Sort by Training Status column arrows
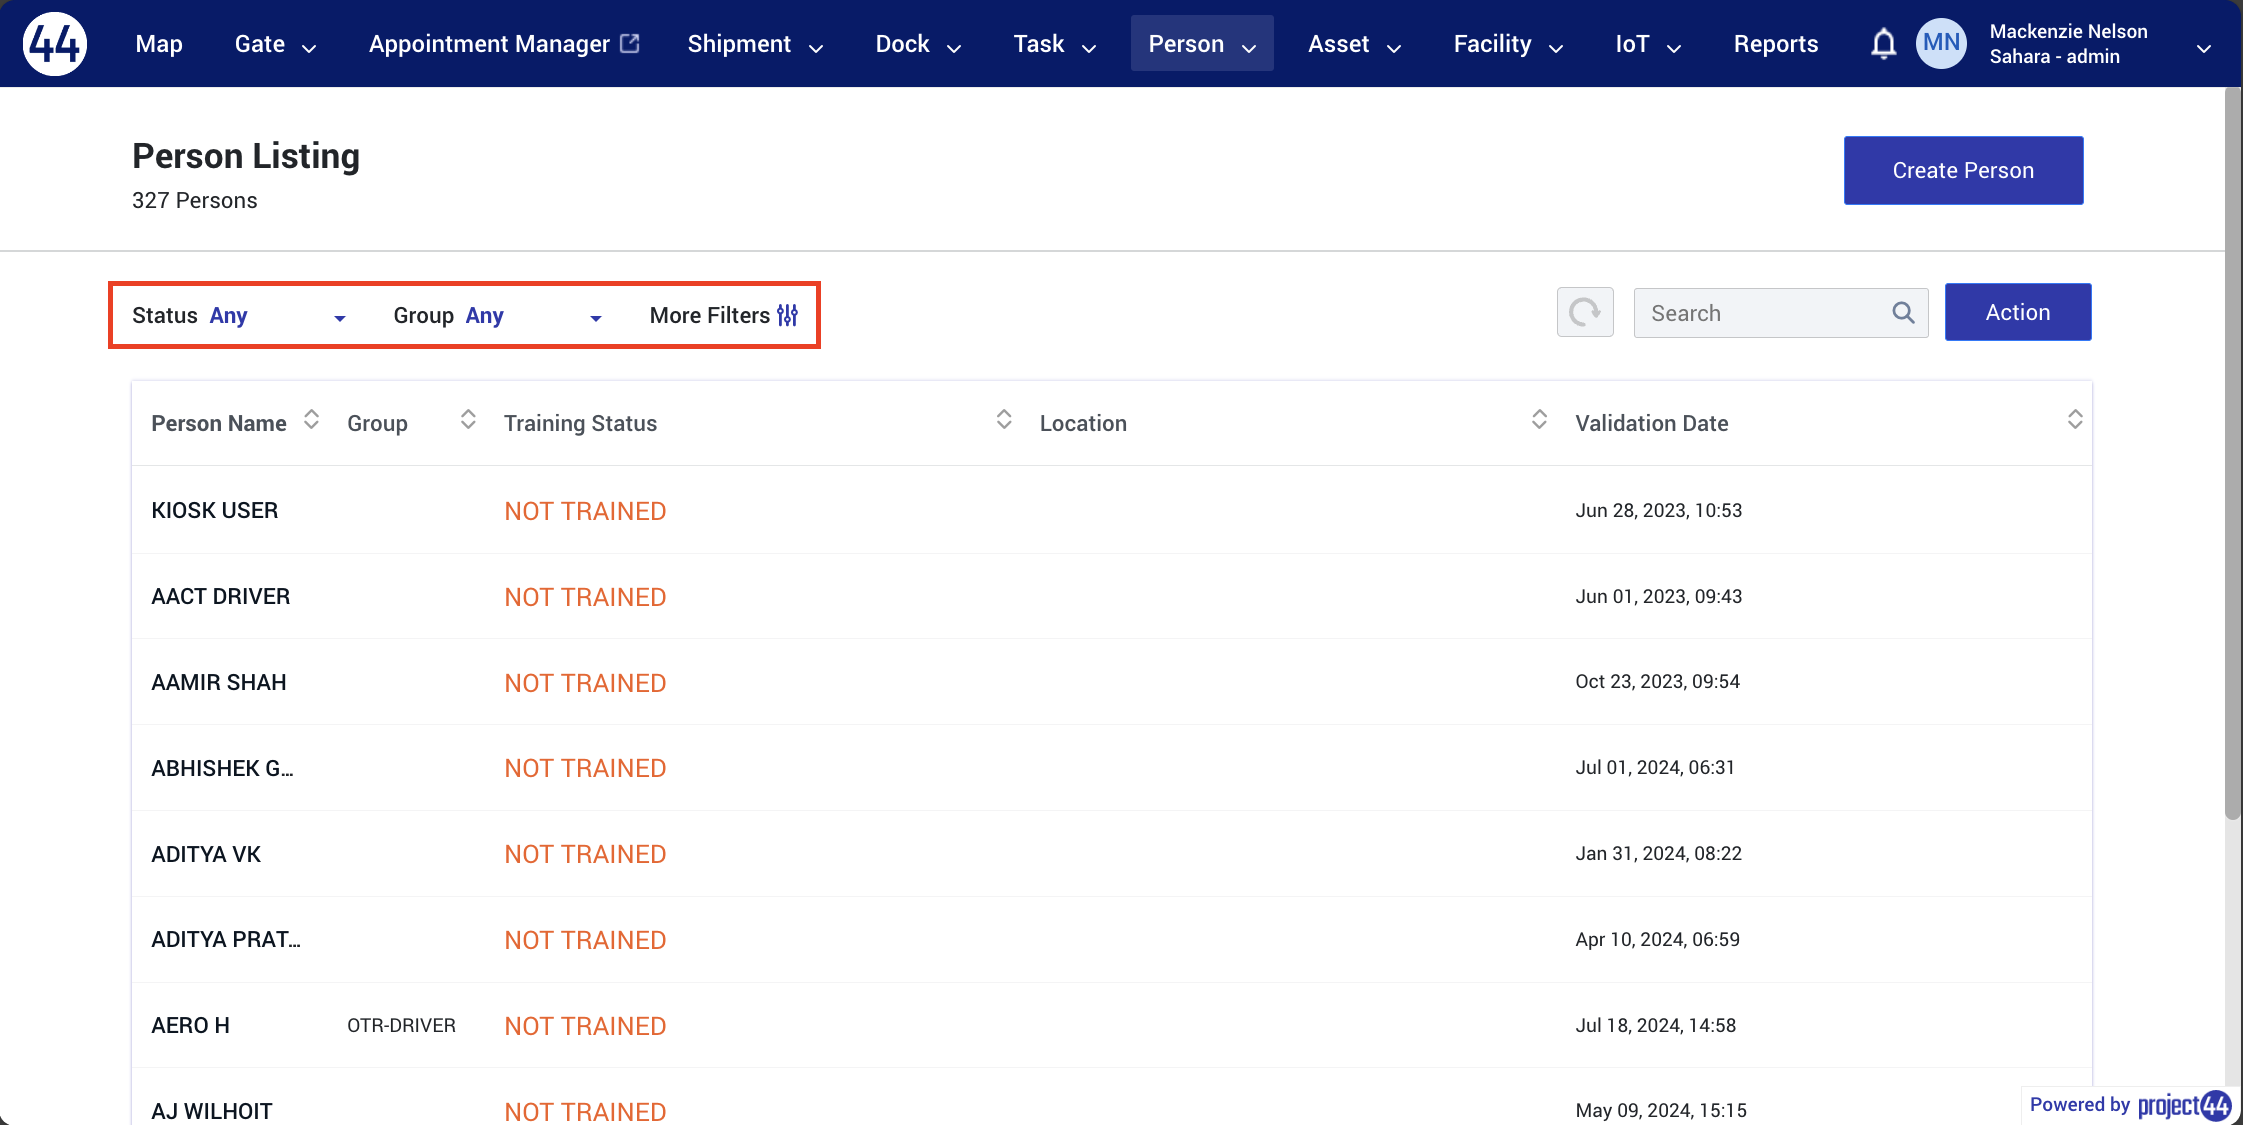The height and width of the screenshot is (1125, 2243). 1004,420
